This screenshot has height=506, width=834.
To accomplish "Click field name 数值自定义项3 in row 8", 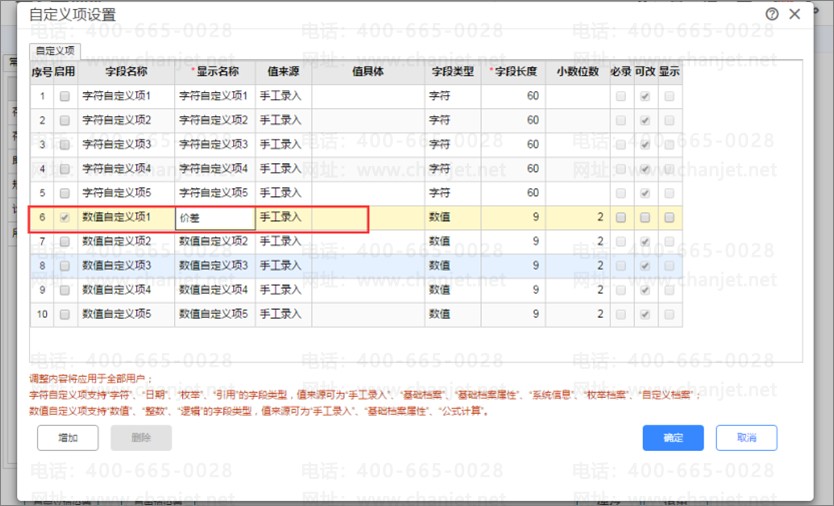I will 126,266.
